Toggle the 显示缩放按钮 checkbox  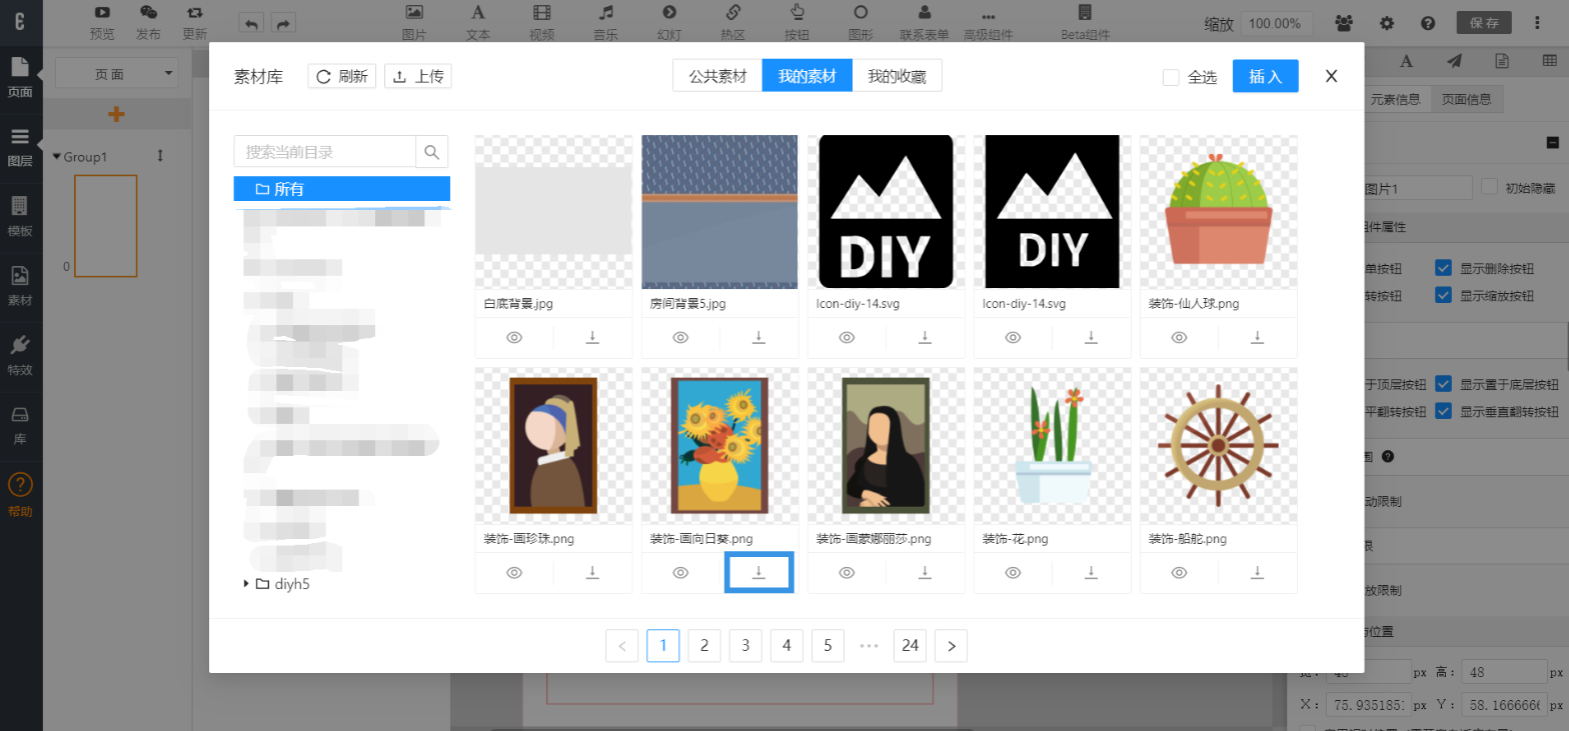coord(1443,295)
